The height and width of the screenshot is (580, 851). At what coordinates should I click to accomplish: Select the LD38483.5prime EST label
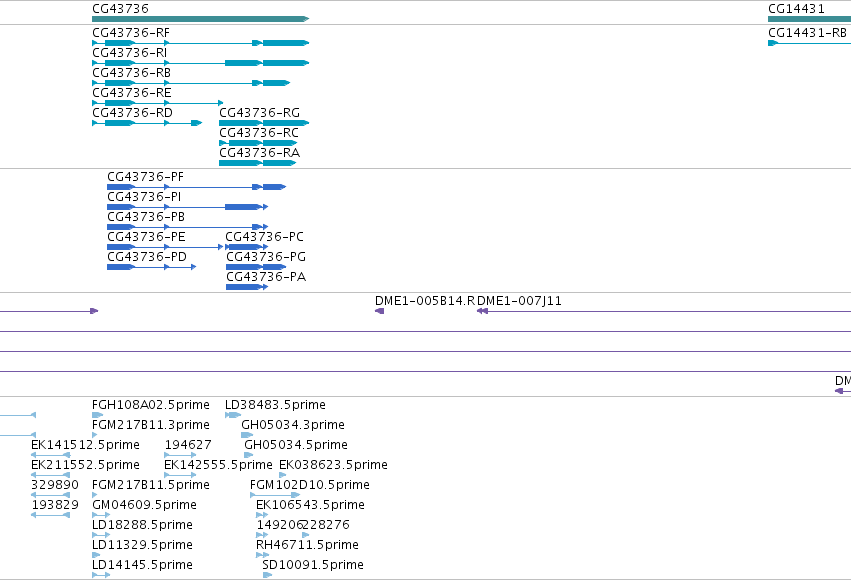(276, 405)
